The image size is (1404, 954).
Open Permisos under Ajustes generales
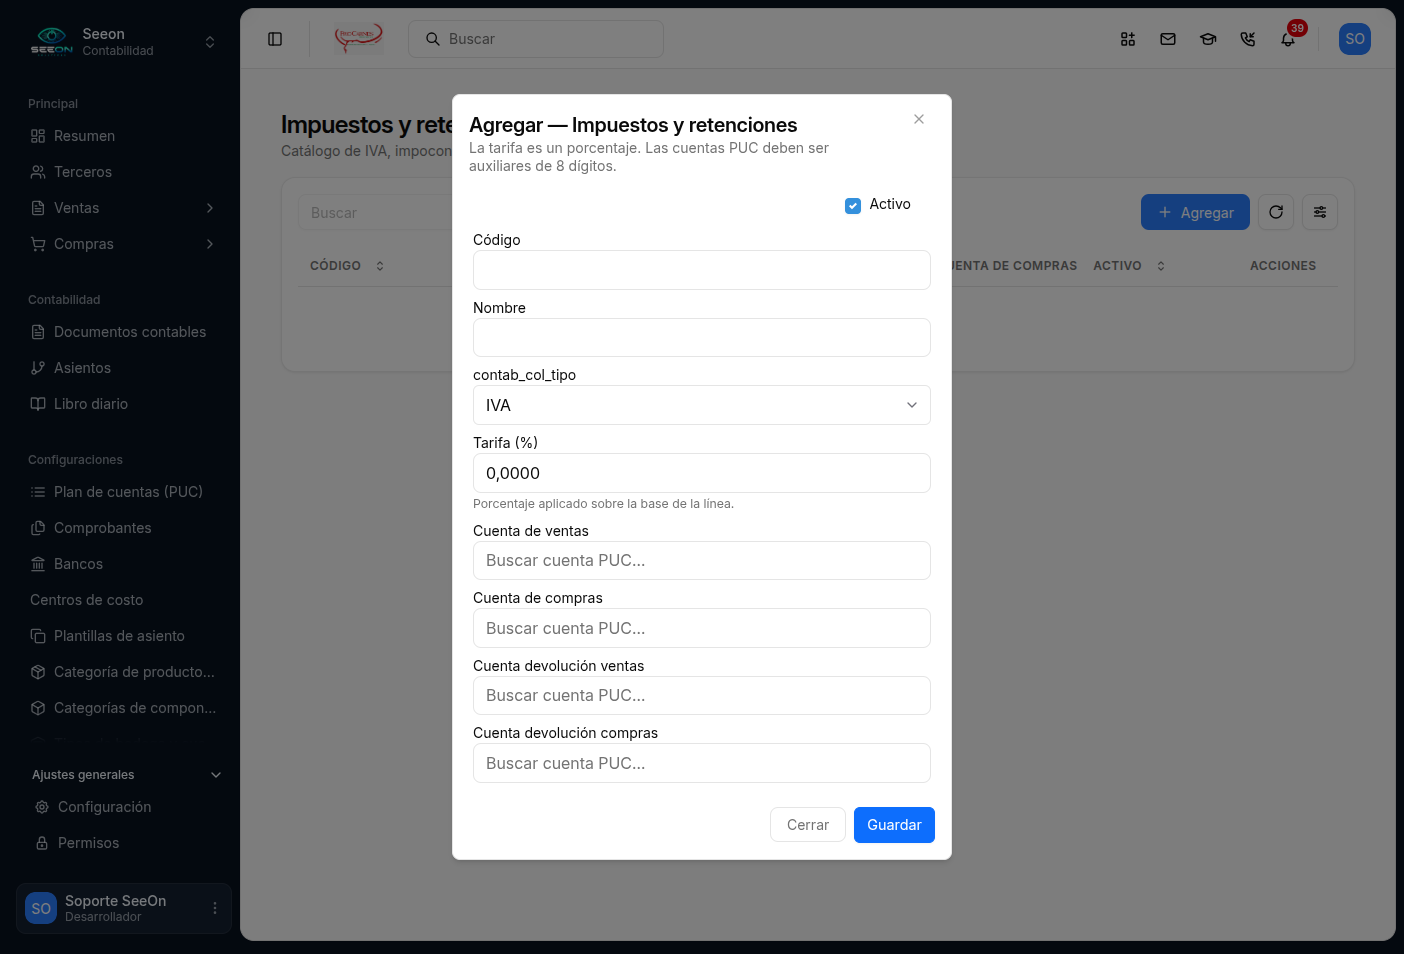point(126,843)
